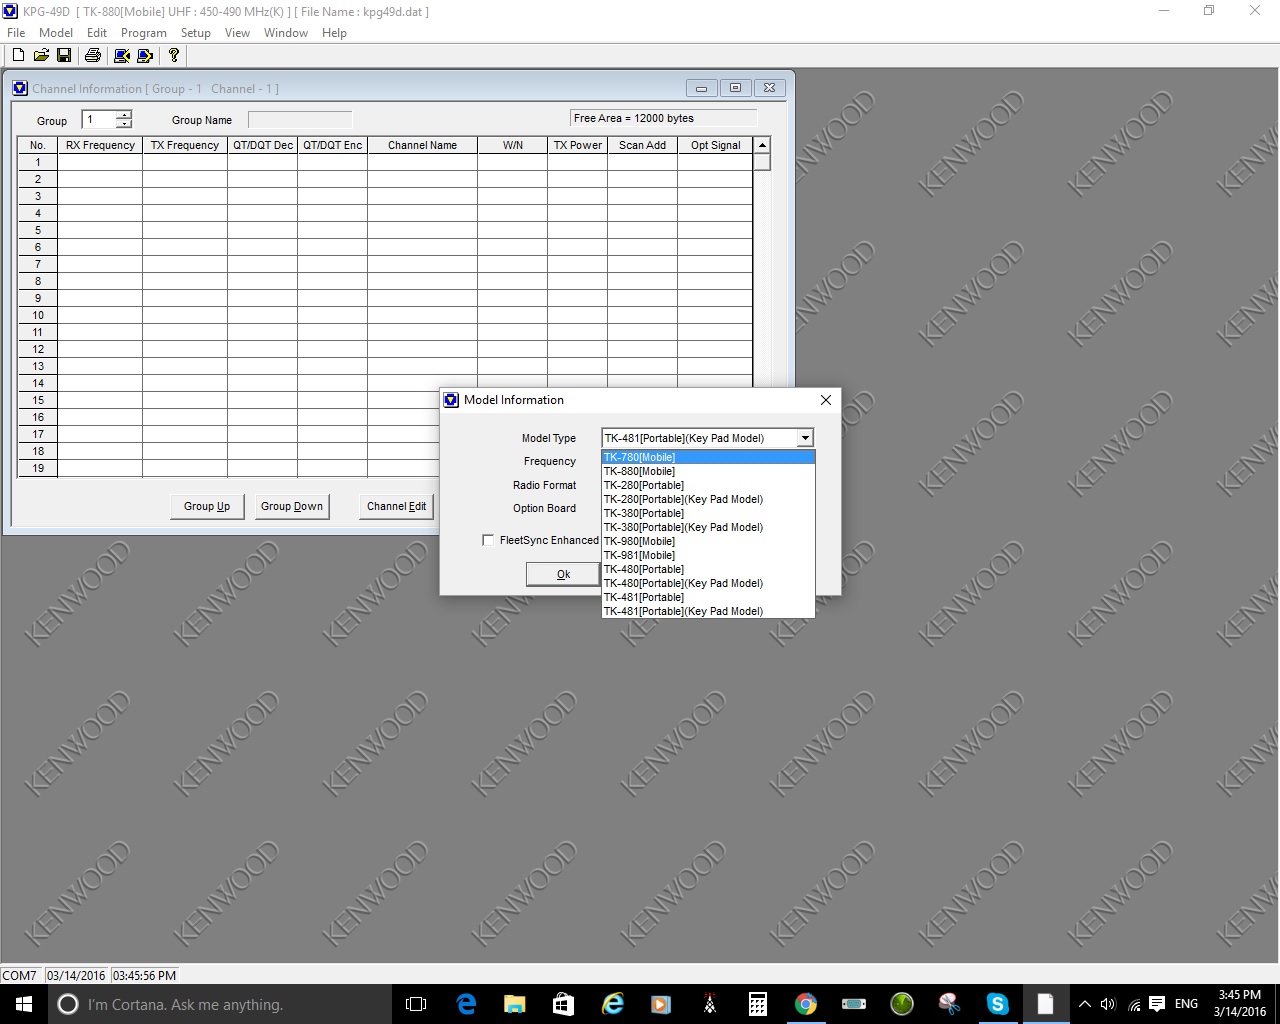The width and height of the screenshot is (1280, 1024).
Task: Click the Read data from radio icon
Action: click(122, 55)
